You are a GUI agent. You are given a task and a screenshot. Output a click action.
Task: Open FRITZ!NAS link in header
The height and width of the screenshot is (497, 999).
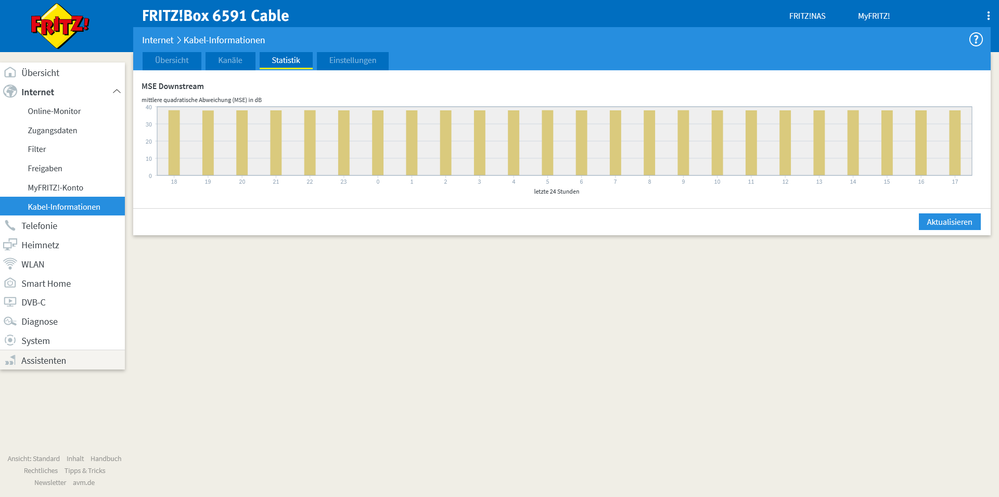807,17
